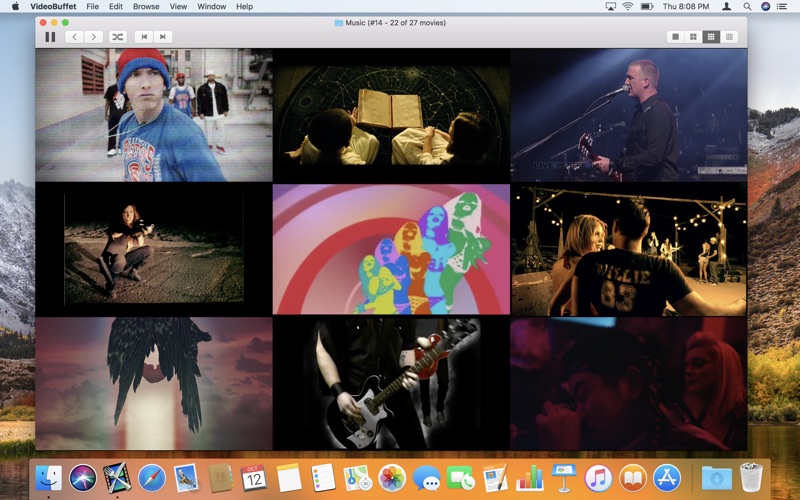
Task: Open iBooks from the Dock
Action: (633, 478)
